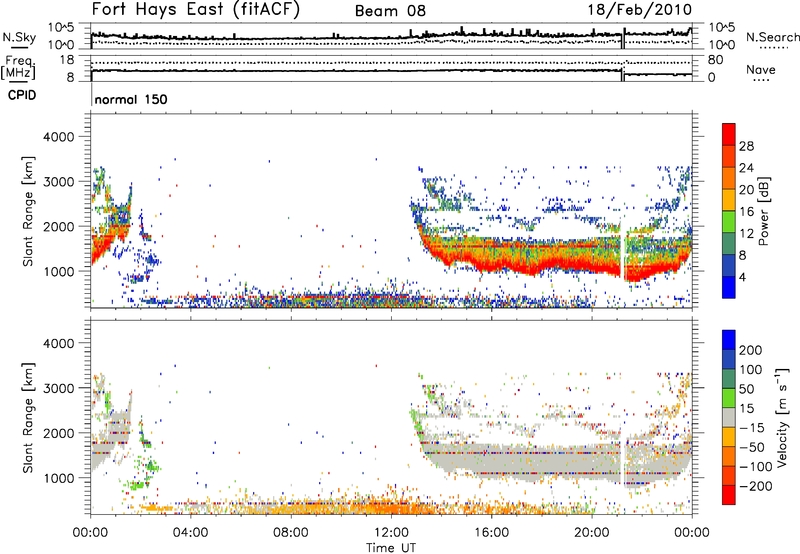Click the '4000' tick on Velocity panel

coord(58,343)
